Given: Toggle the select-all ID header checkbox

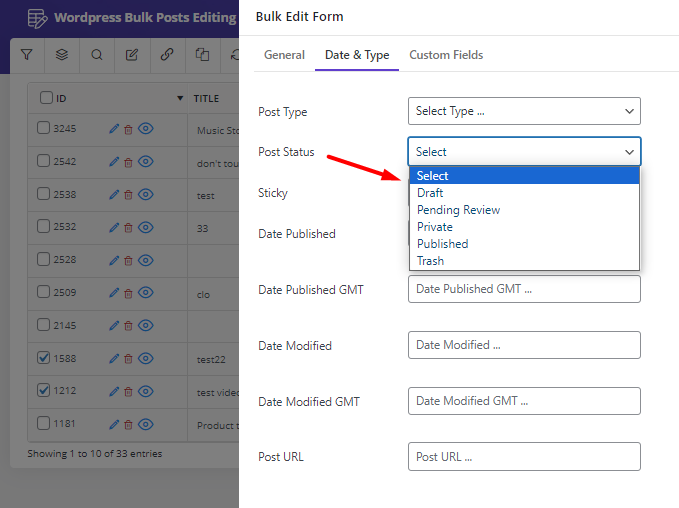Looking at the screenshot, I should [46, 97].
